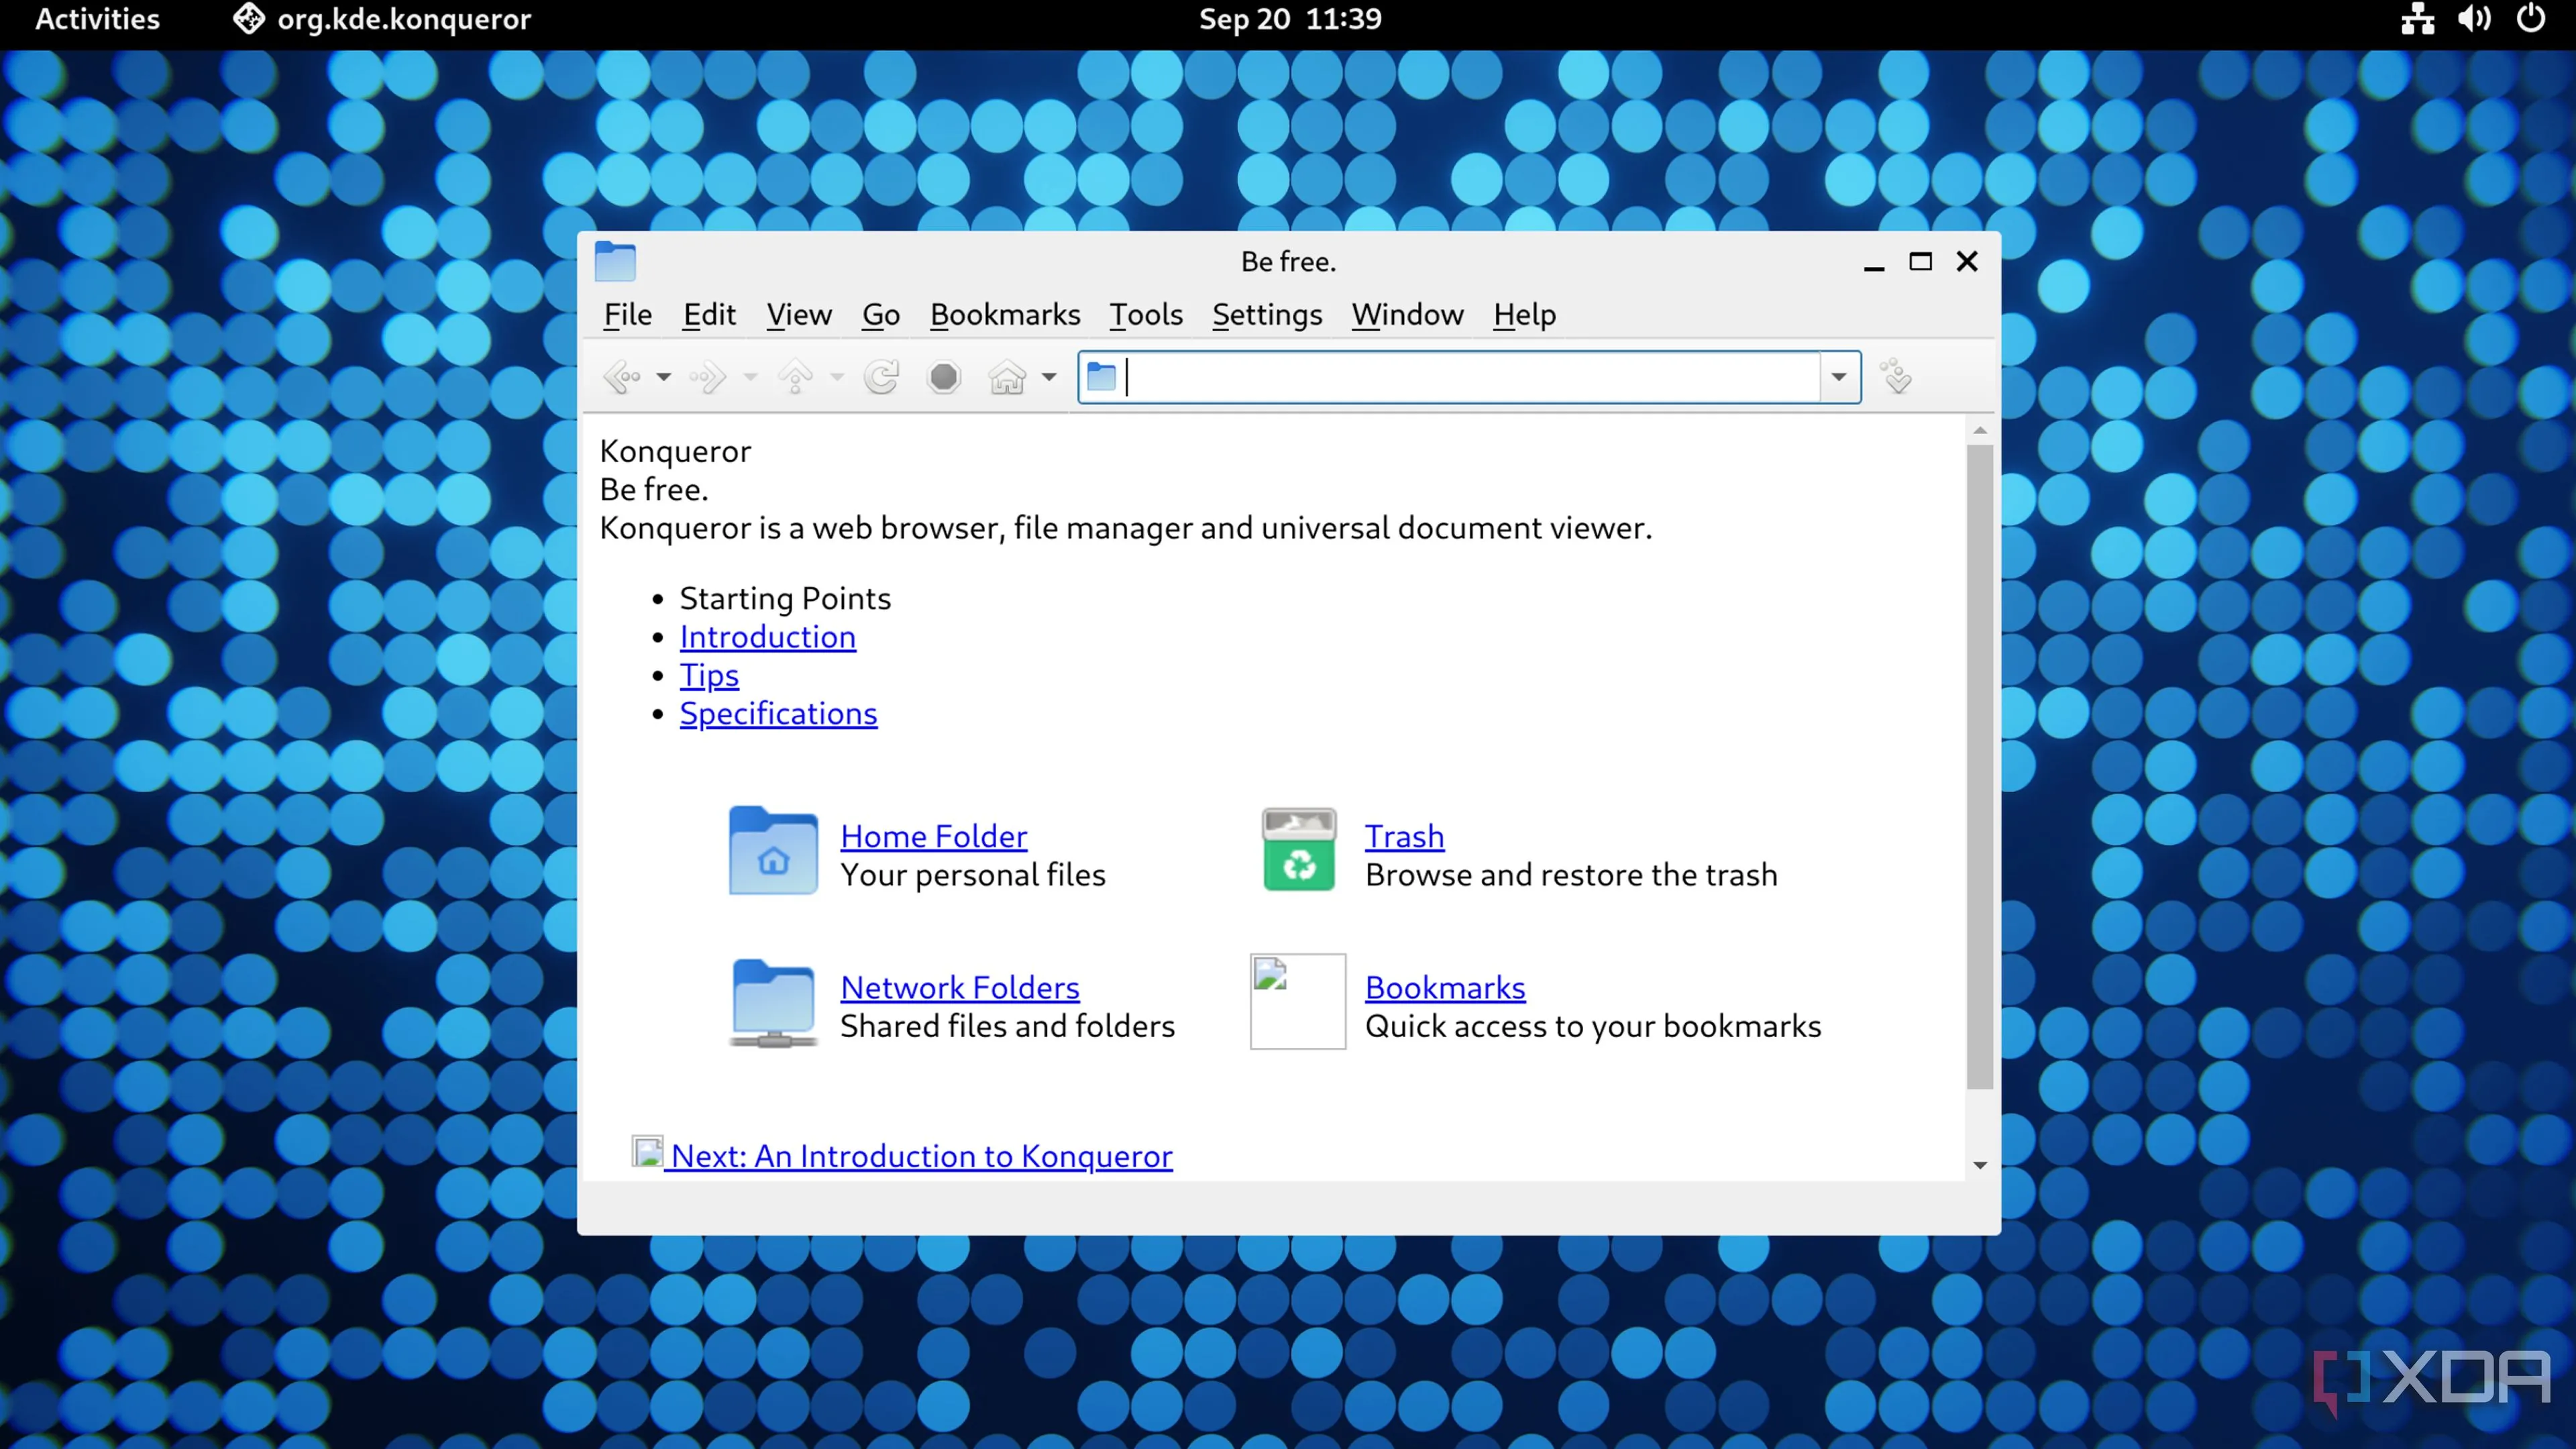The height and width of the screenshot is (1449, 2576).
Task: Click inside the location URL input field
Action: 1470,377
